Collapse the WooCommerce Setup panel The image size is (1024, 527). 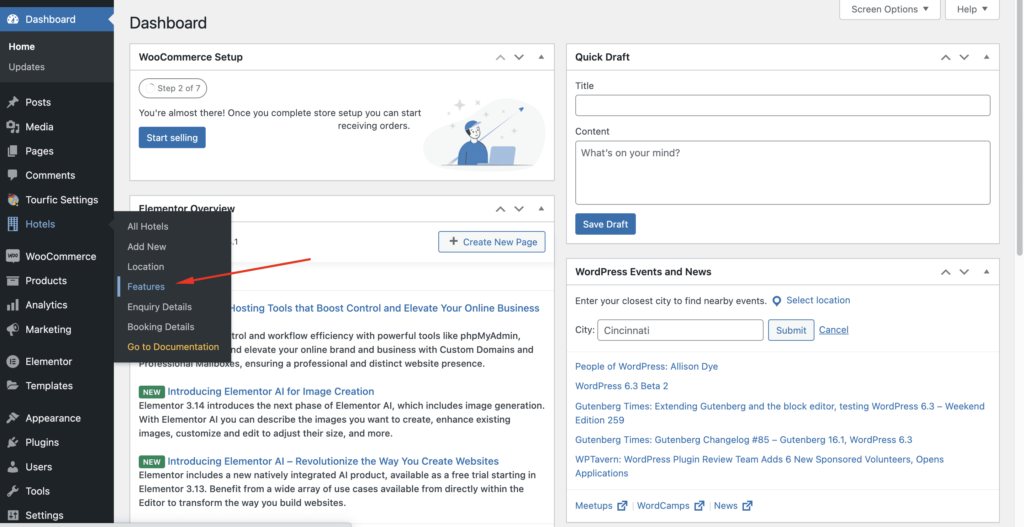tap(541, 57)
